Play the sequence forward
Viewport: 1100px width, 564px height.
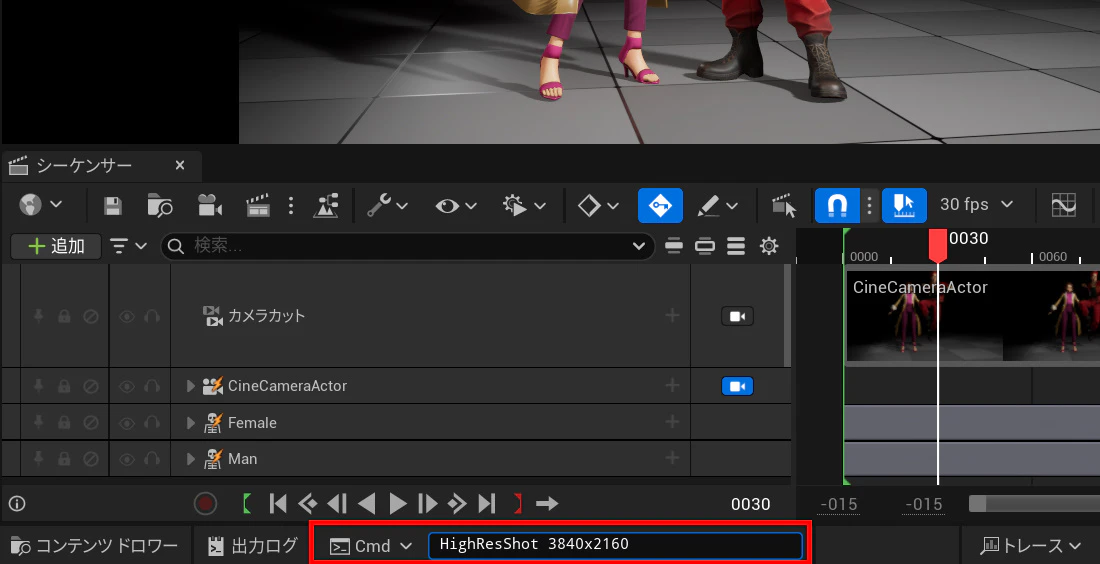pos(398,504)
